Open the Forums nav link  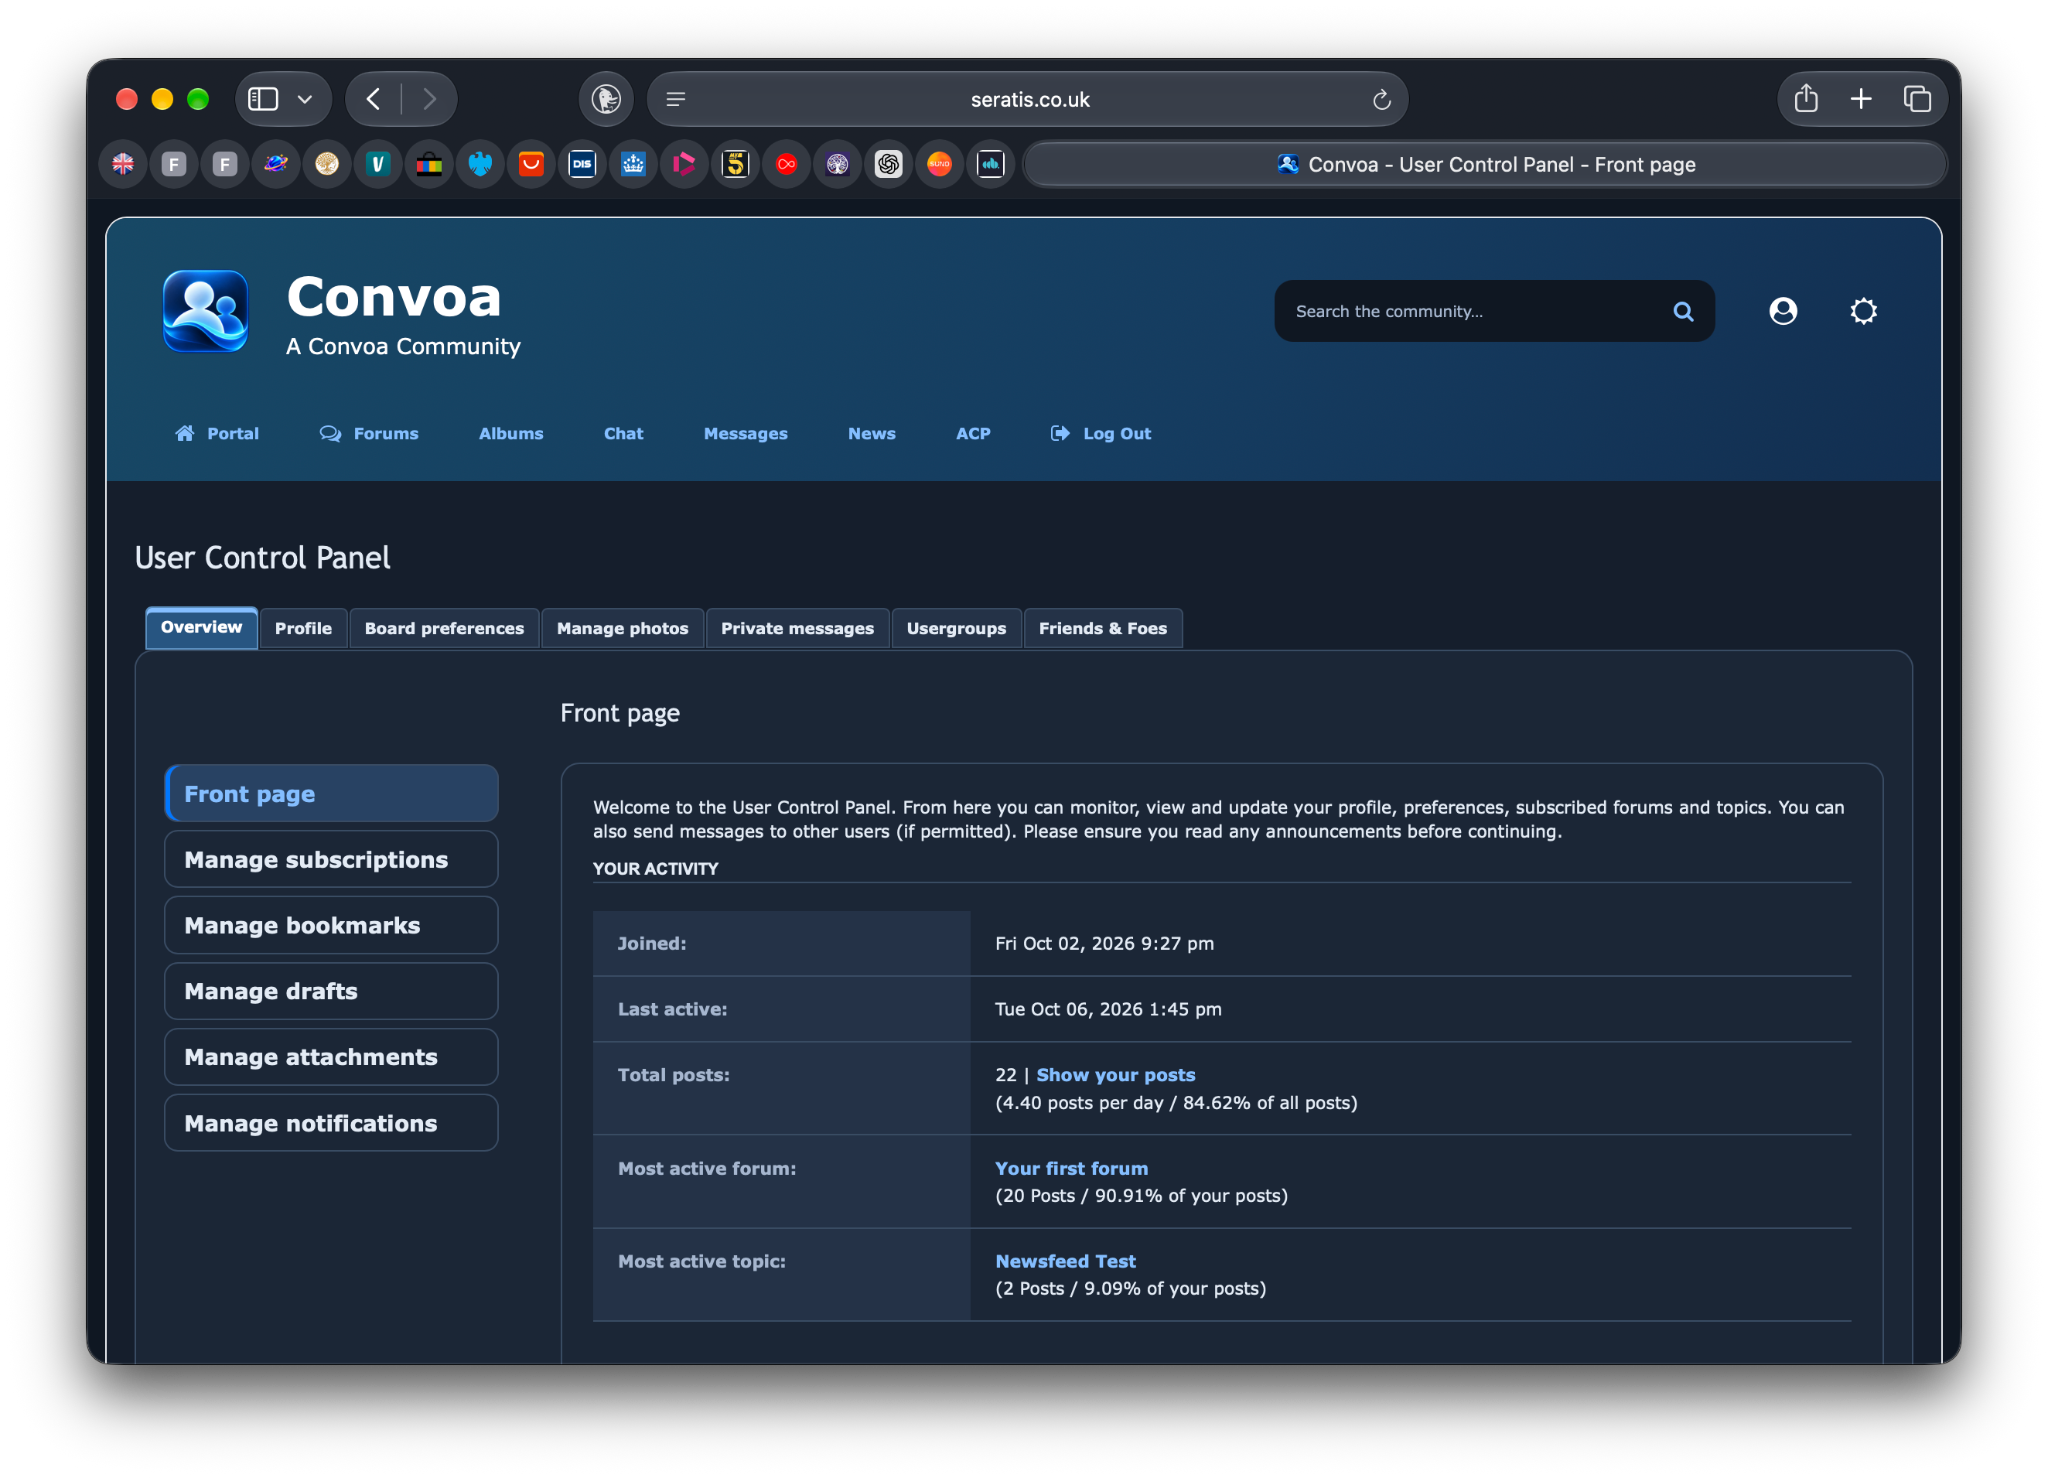369,433
